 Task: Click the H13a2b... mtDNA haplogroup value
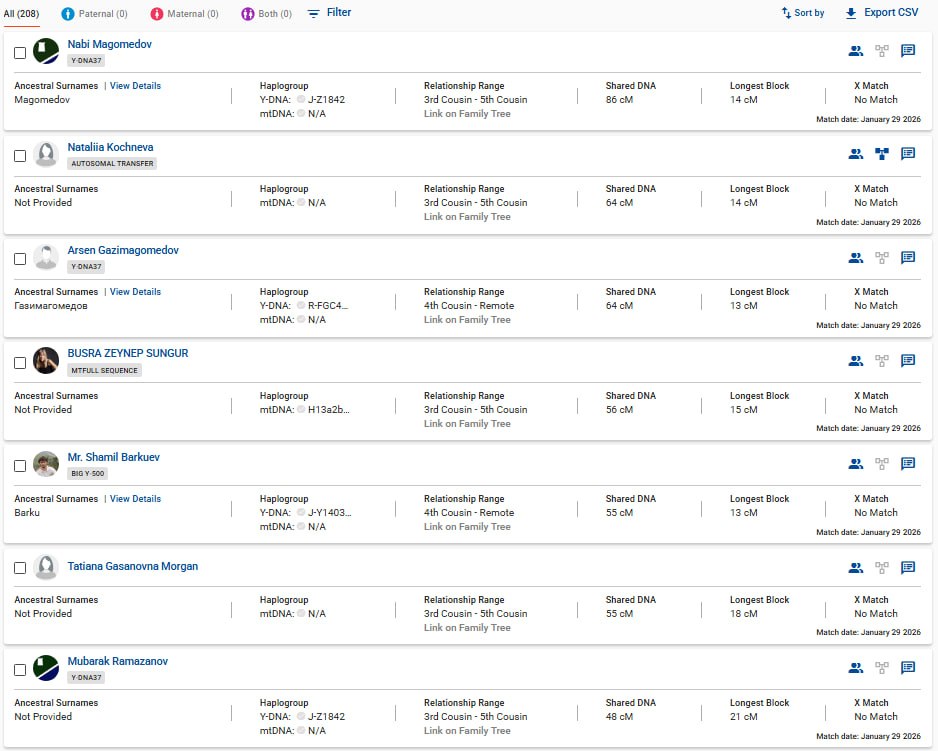click(x=328, y=410)
